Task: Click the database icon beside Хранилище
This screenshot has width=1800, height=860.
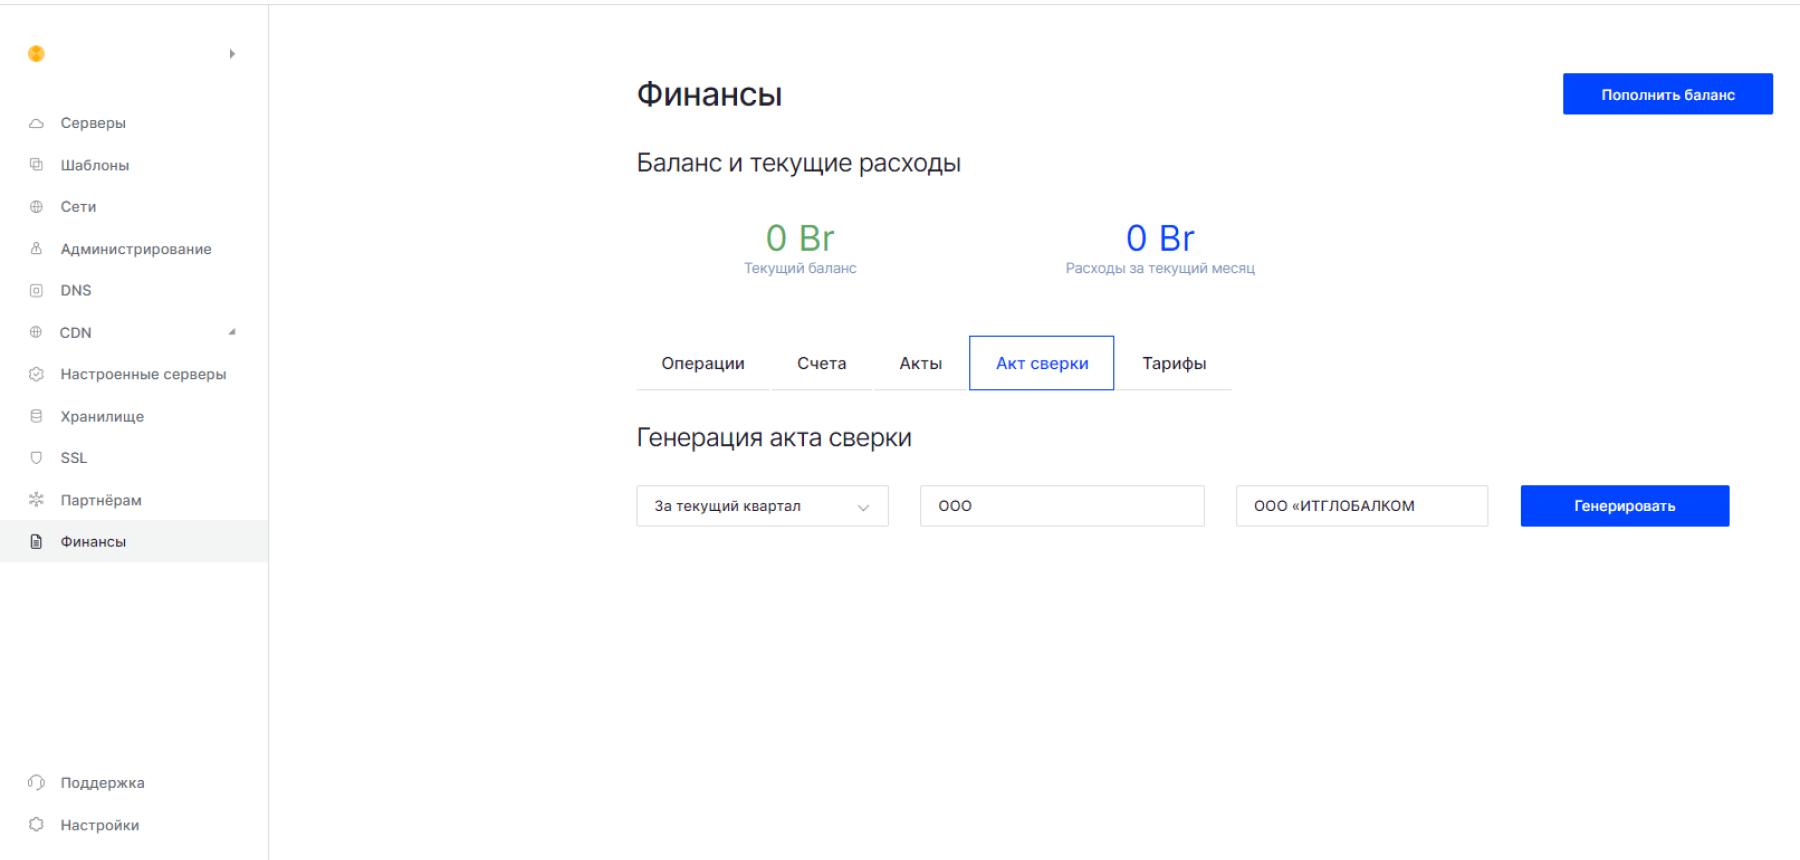Action: [36, 416]
